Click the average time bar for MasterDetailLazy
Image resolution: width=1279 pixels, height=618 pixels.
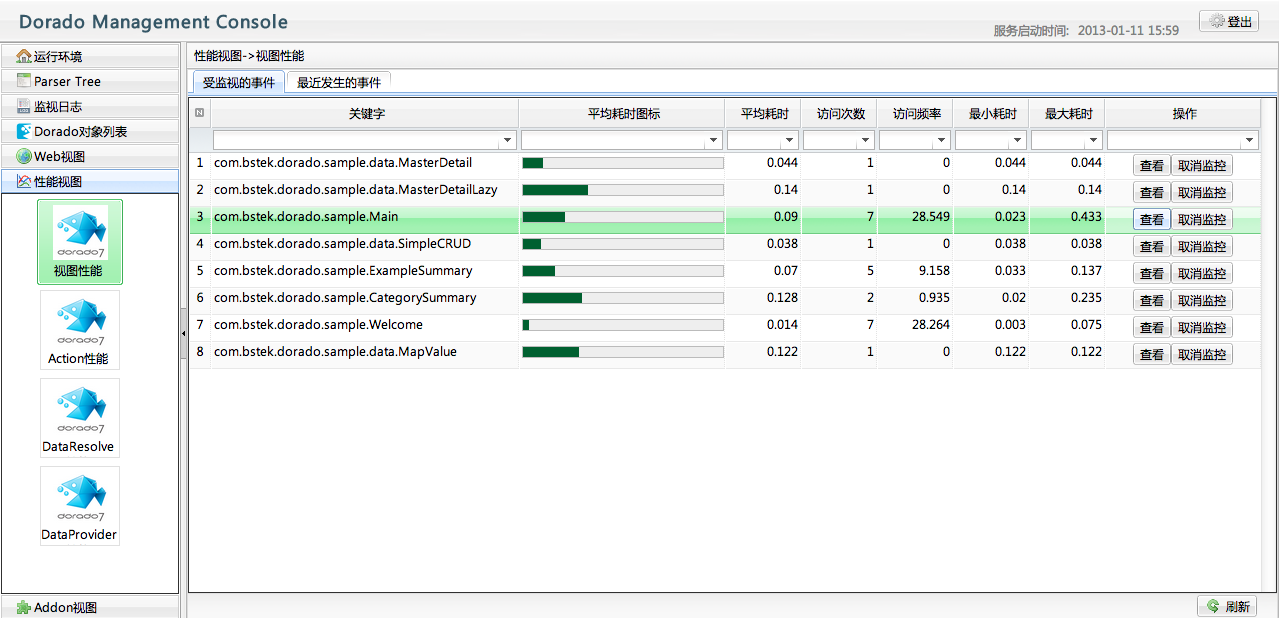tap(622, 190)
